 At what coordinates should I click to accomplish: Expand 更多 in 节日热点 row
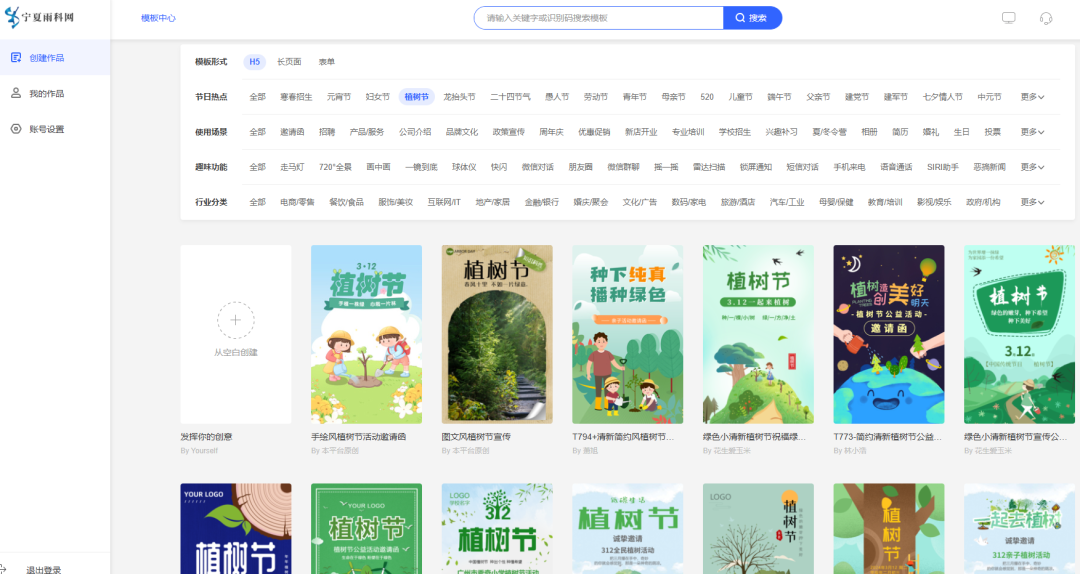click(x=1032, y=97)
